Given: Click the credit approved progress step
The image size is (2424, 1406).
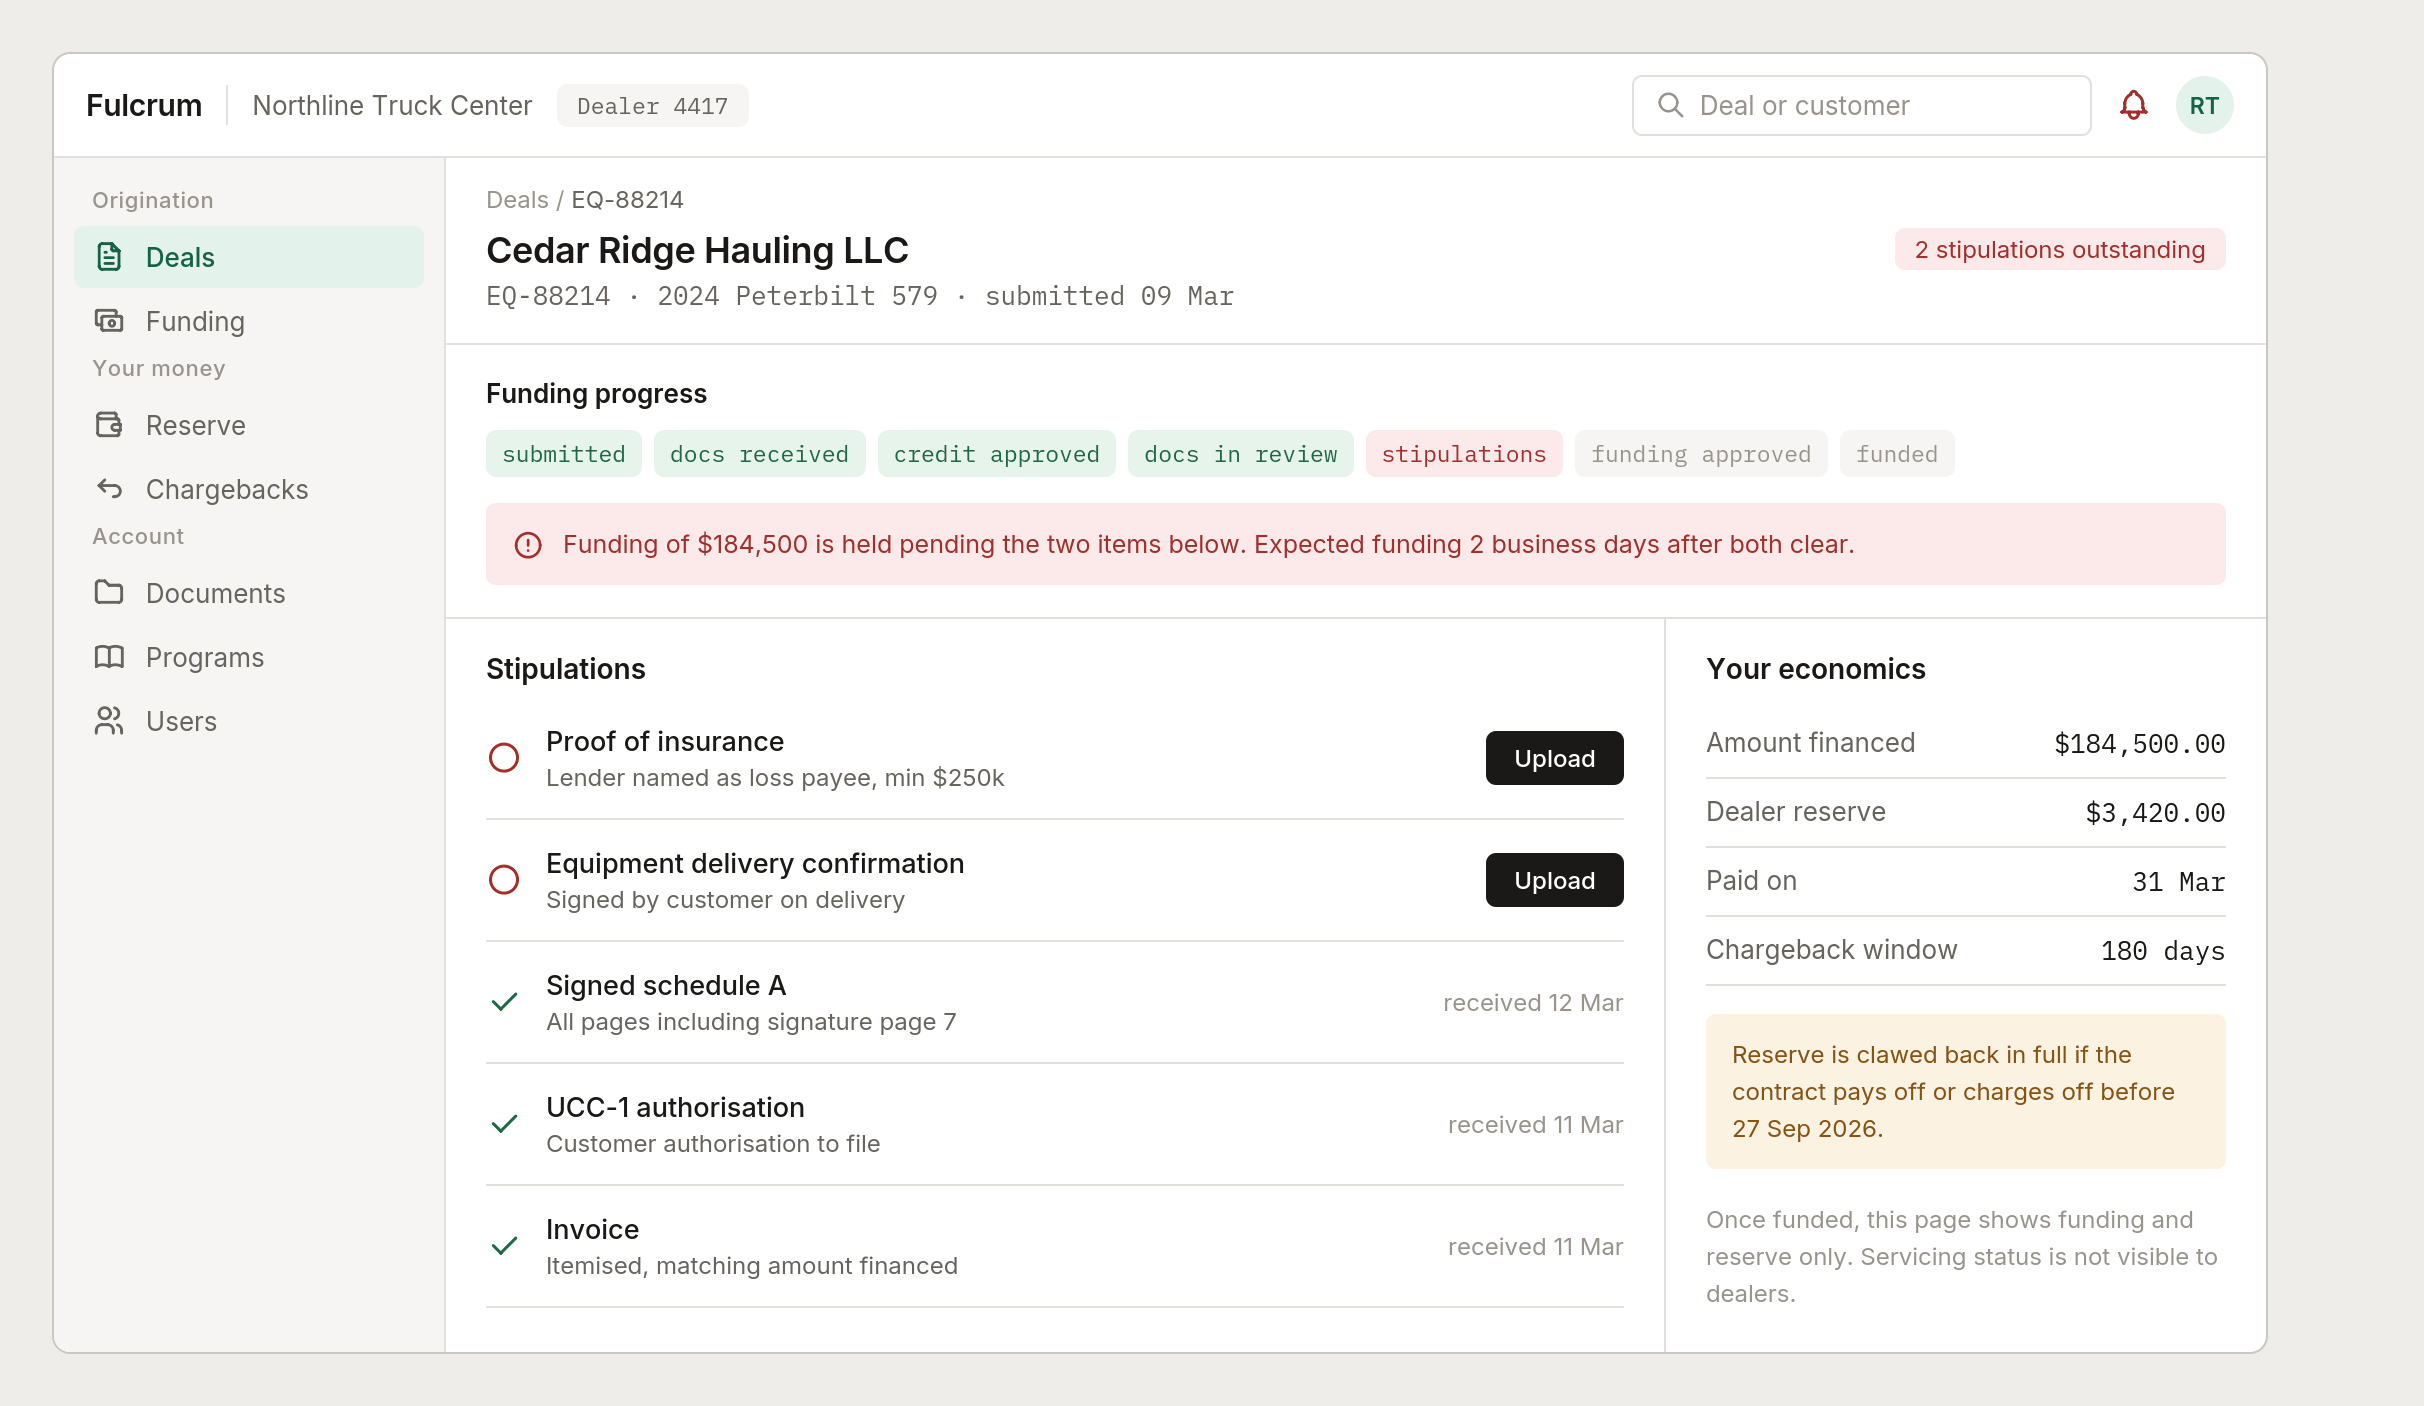Looking at the screenshot, I should [x=996, y=454].
